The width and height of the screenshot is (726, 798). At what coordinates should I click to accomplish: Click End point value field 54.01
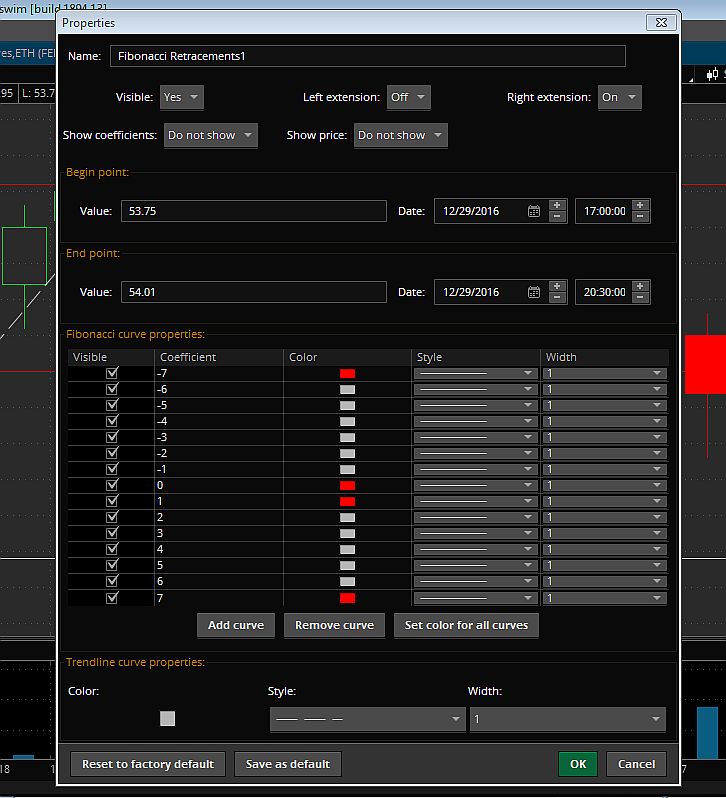254,292
